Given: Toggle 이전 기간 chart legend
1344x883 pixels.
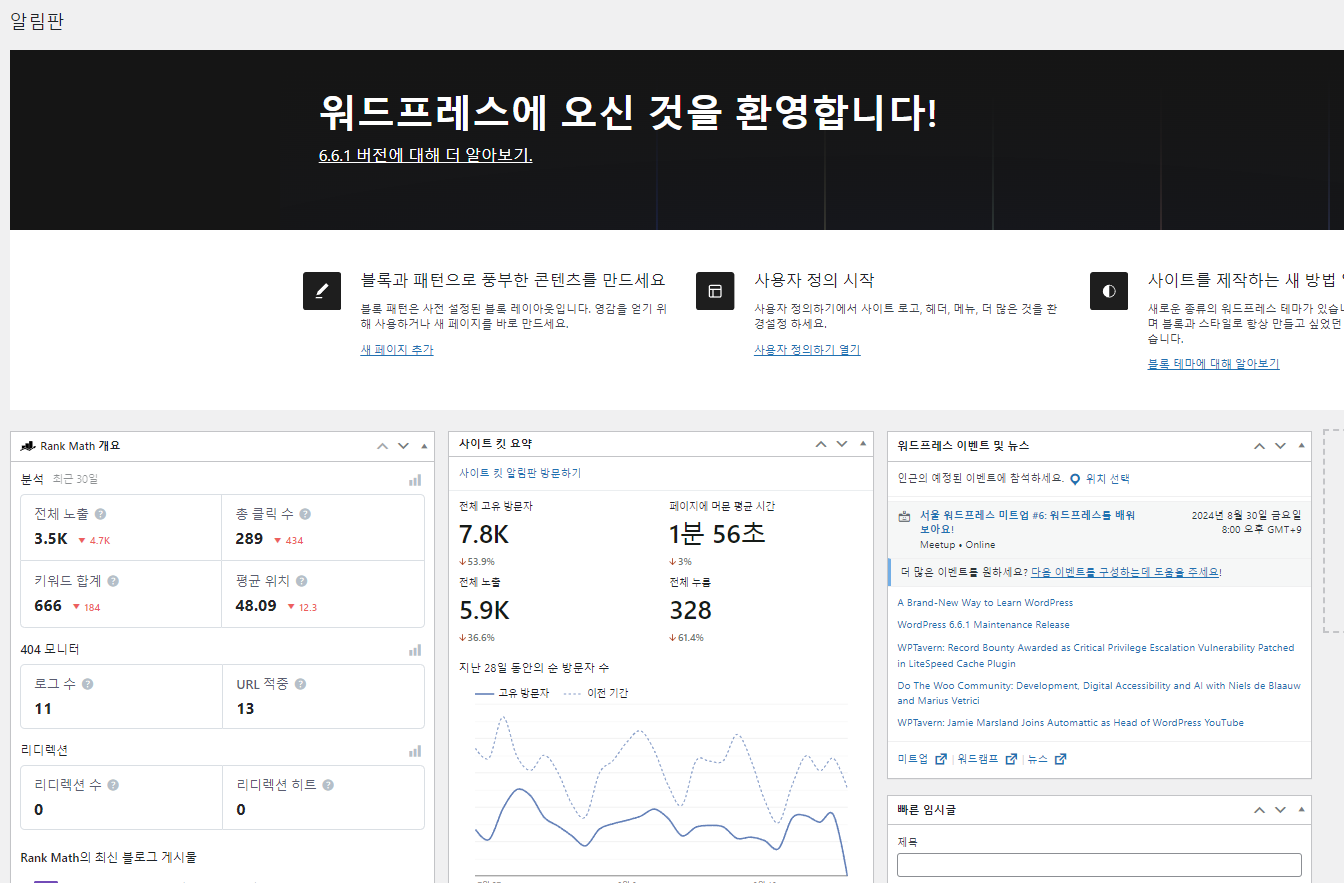Looking at the screenshot, I should [596, 693].
